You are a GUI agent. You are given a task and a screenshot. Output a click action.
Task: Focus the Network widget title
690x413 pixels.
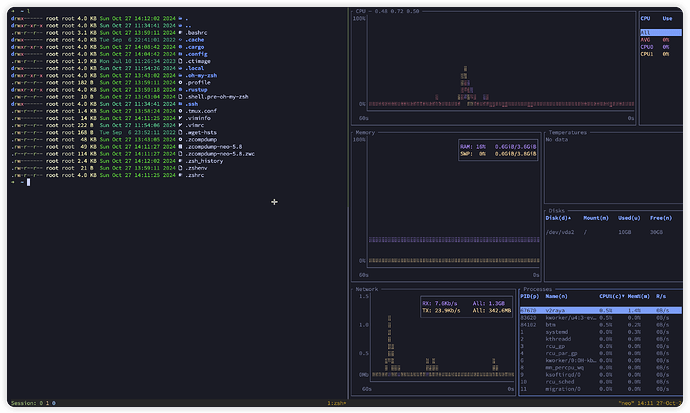(x=367, y=289)
